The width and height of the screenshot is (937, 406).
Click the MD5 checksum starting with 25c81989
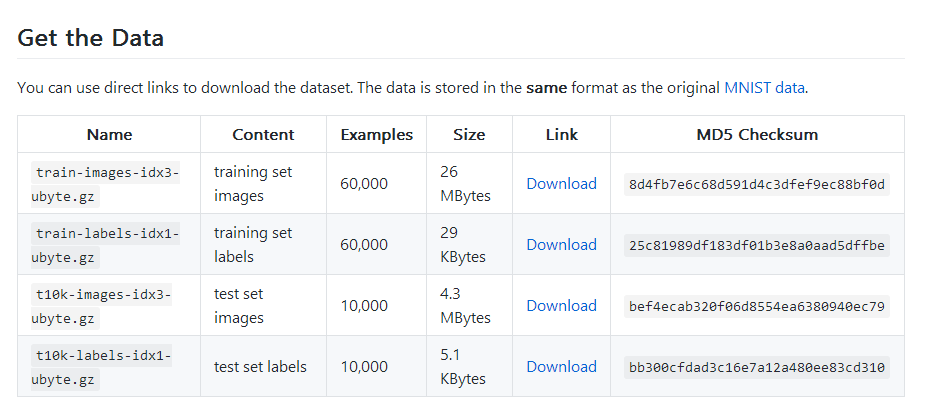click(756, 245)
